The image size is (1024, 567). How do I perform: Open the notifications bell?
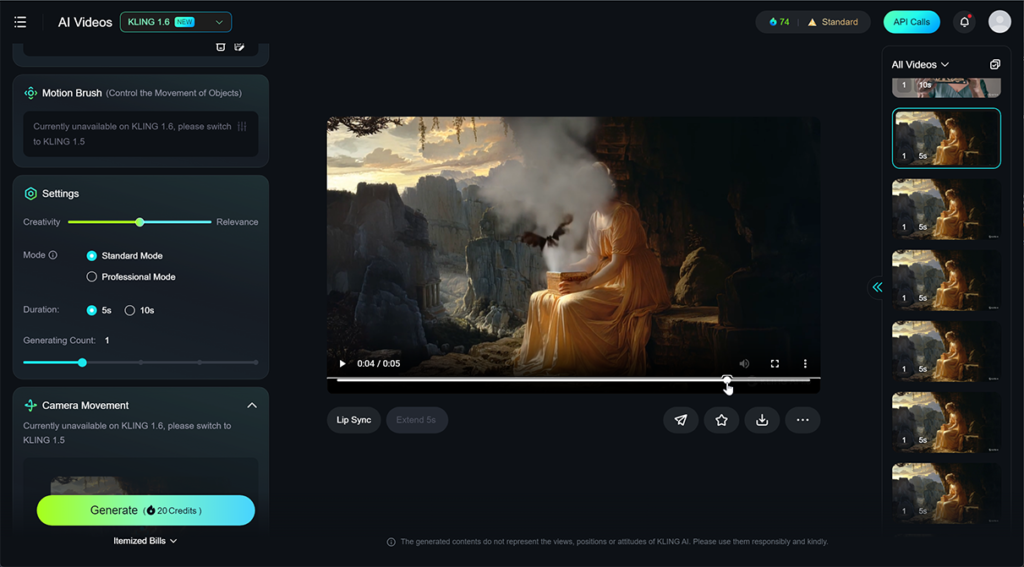965,22
